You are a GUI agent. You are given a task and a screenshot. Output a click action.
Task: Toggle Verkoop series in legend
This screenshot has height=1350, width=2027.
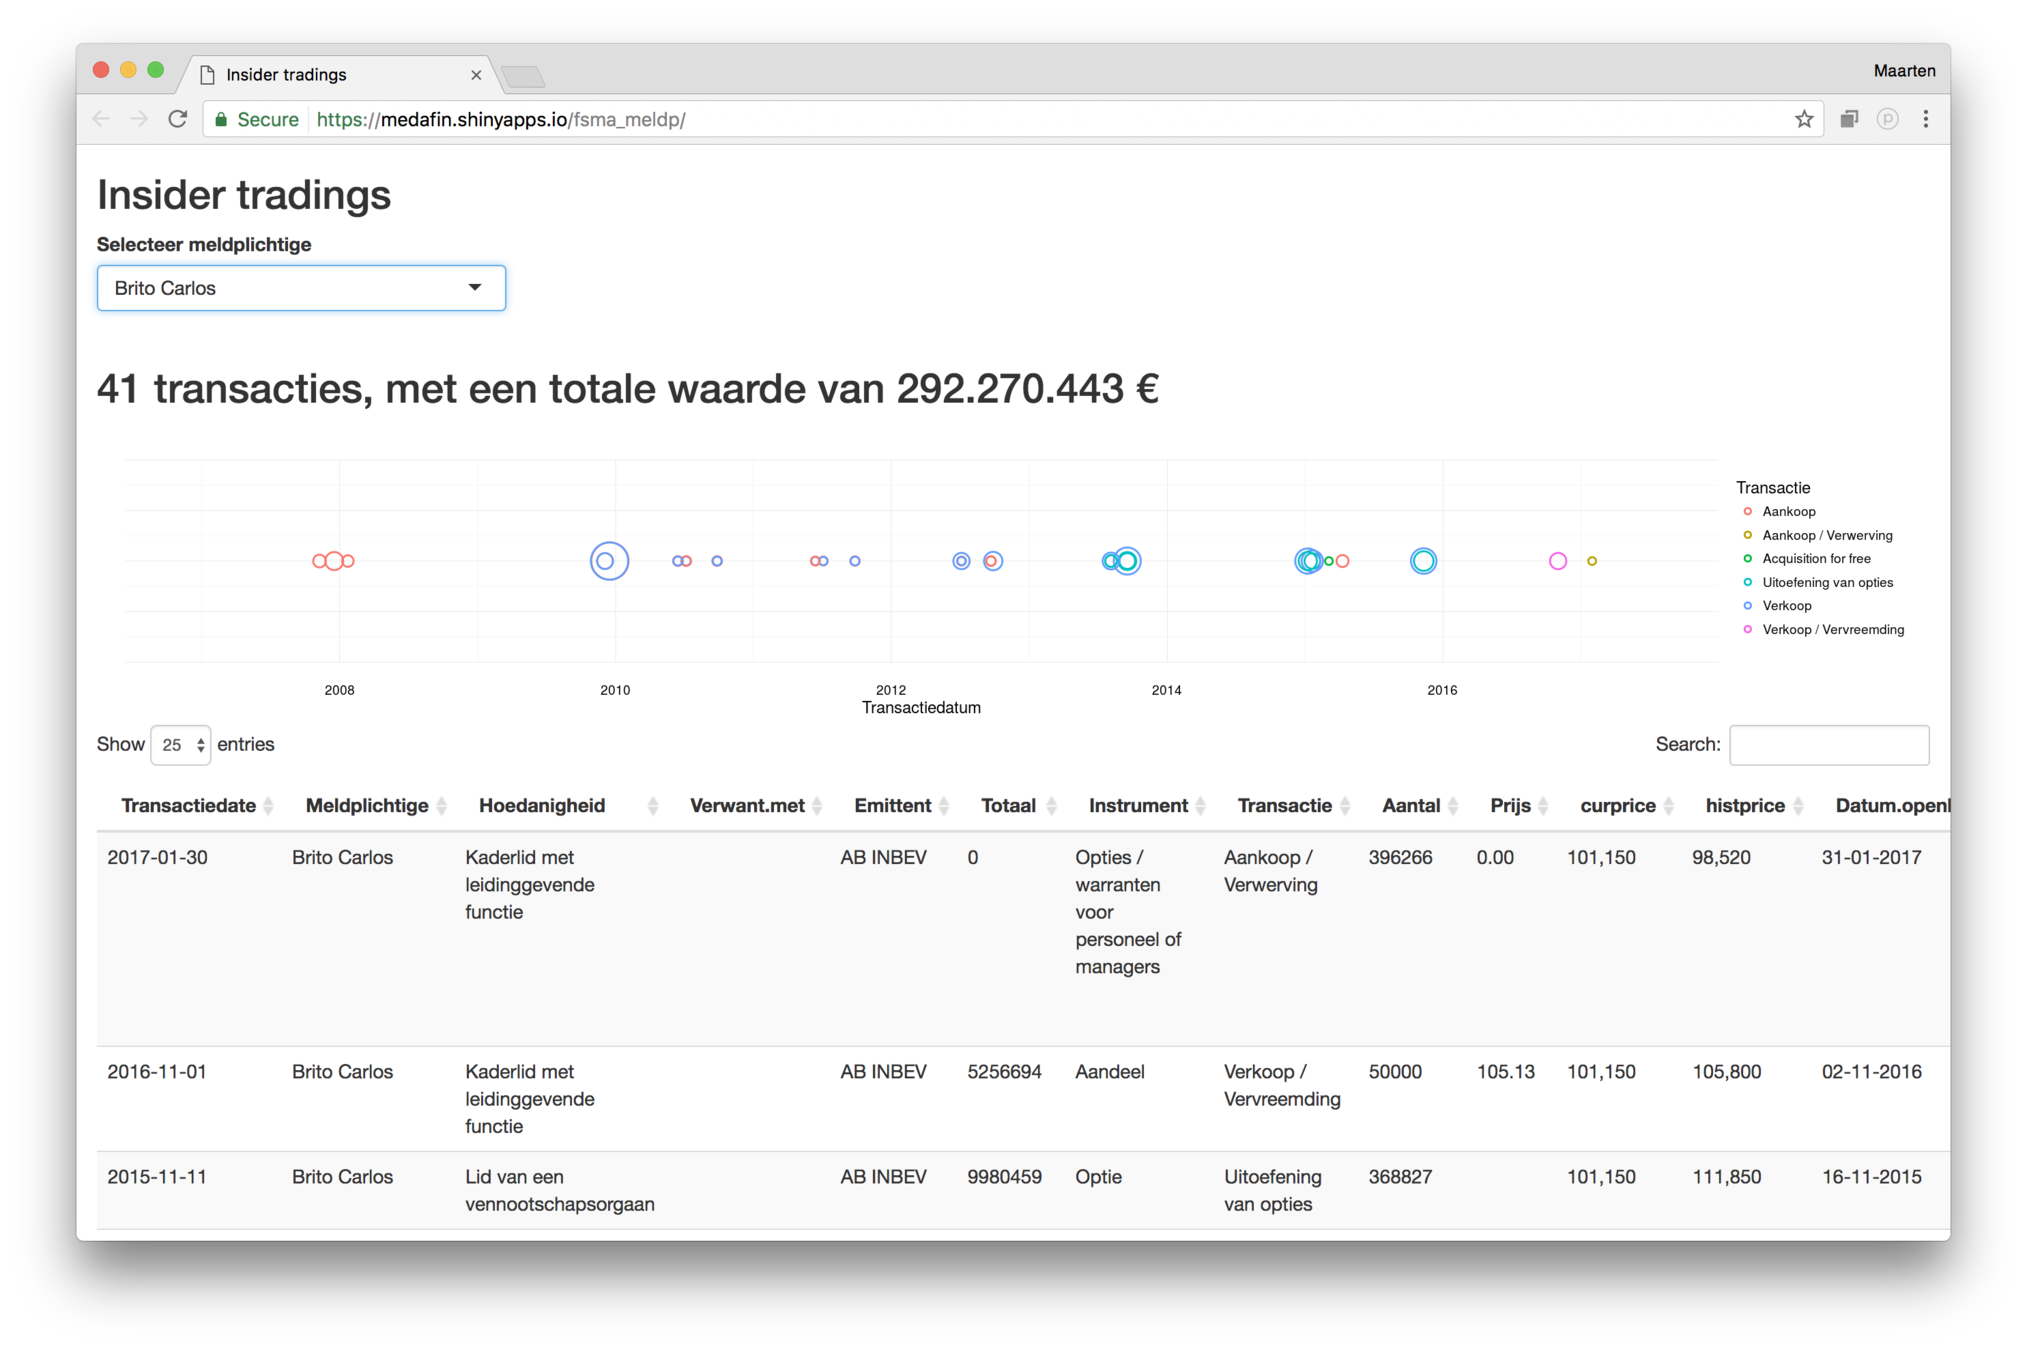(1786, 606)
